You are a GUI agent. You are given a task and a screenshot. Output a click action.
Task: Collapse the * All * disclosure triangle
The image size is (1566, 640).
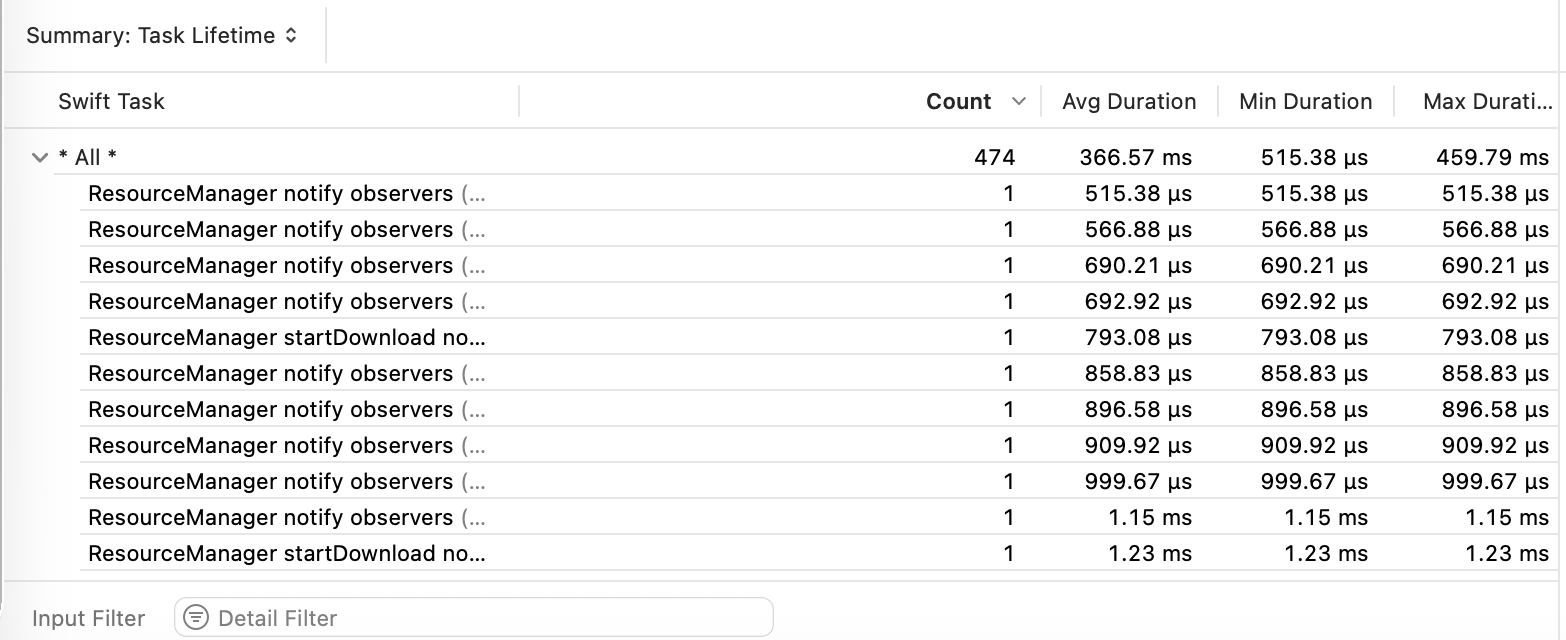click(40, 157)
